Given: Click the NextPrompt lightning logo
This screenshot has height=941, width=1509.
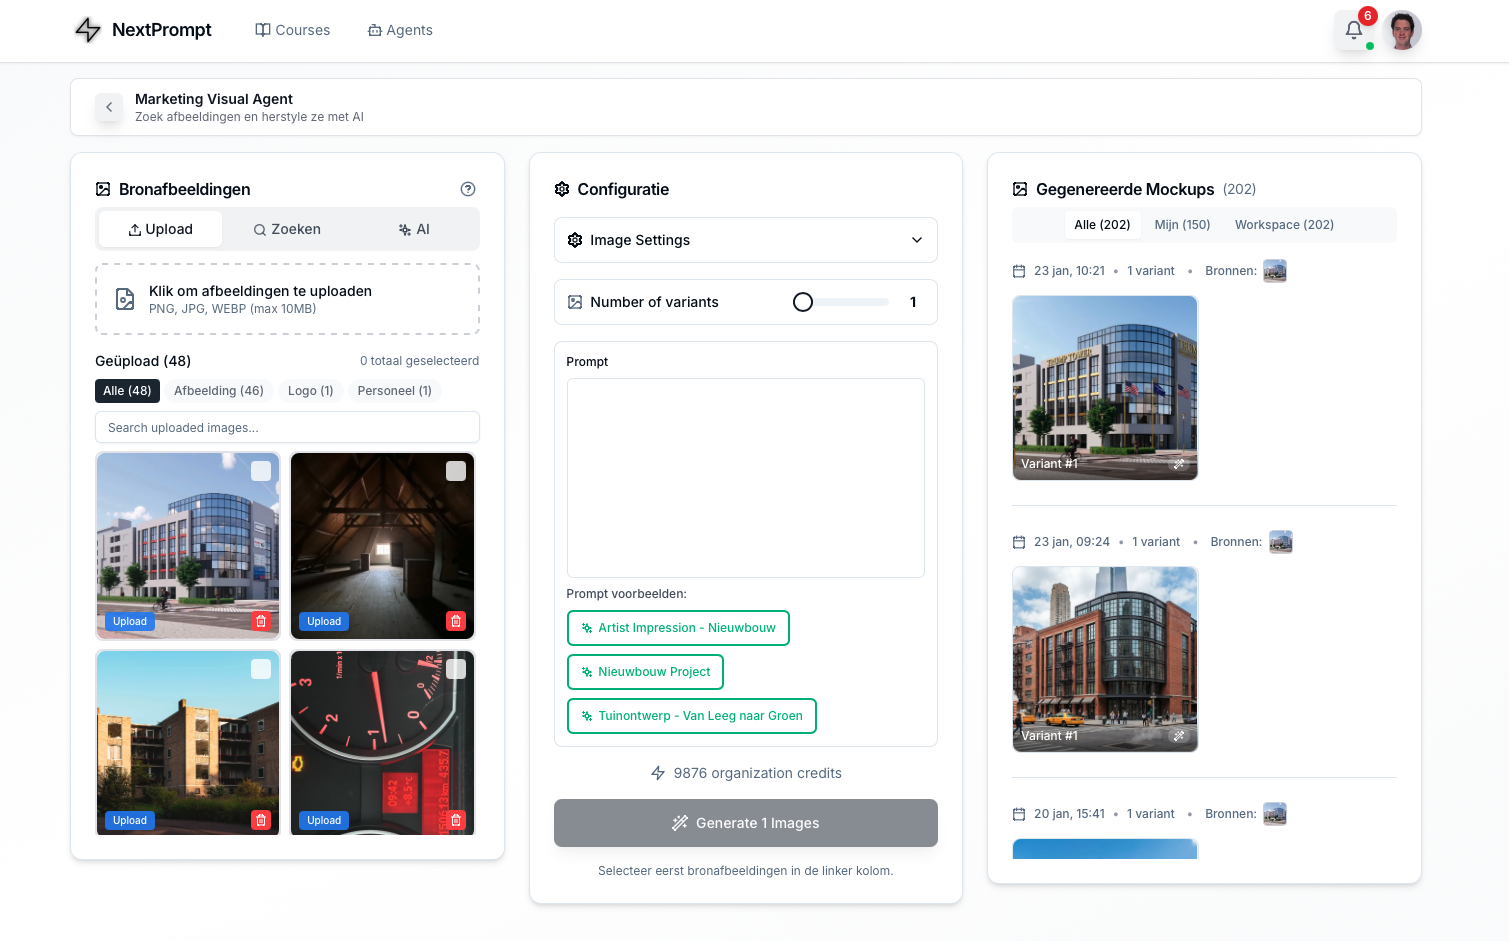Looking at the screenshot, I should coord(88,30).
